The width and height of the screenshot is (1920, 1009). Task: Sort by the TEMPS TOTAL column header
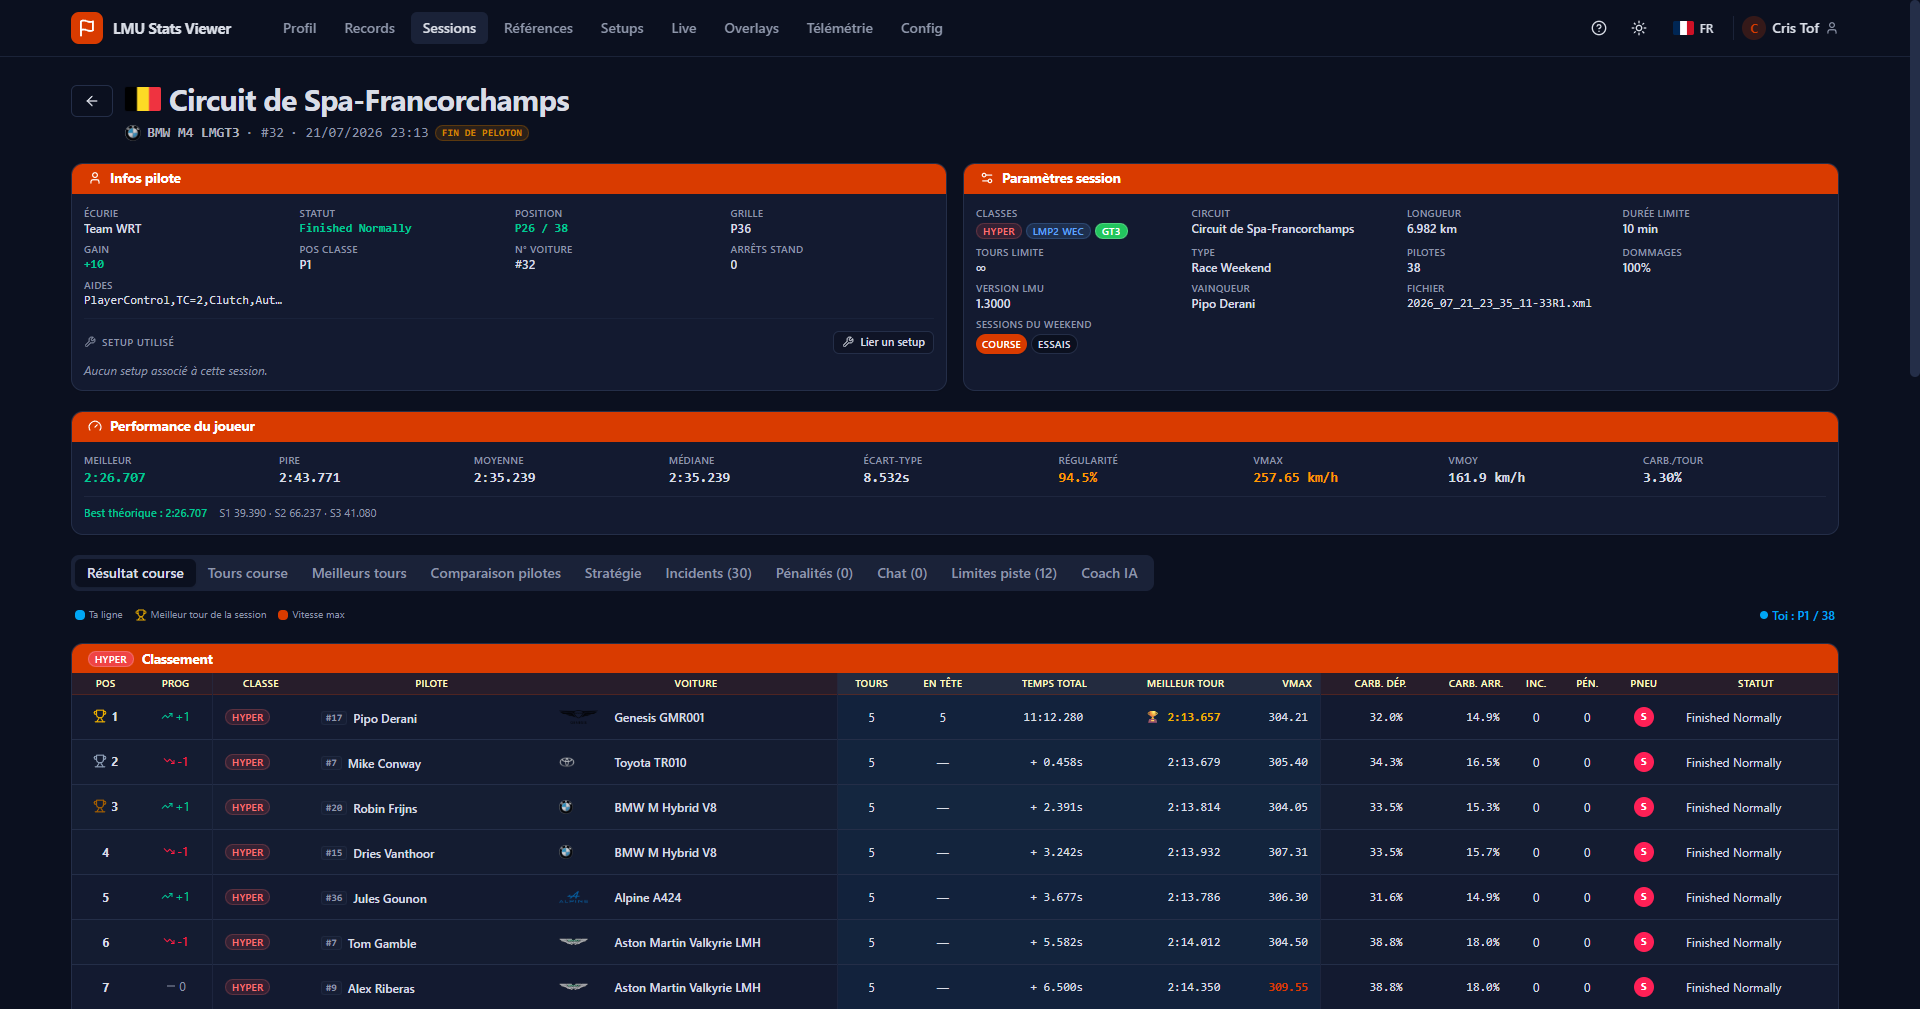(1054, 684)
